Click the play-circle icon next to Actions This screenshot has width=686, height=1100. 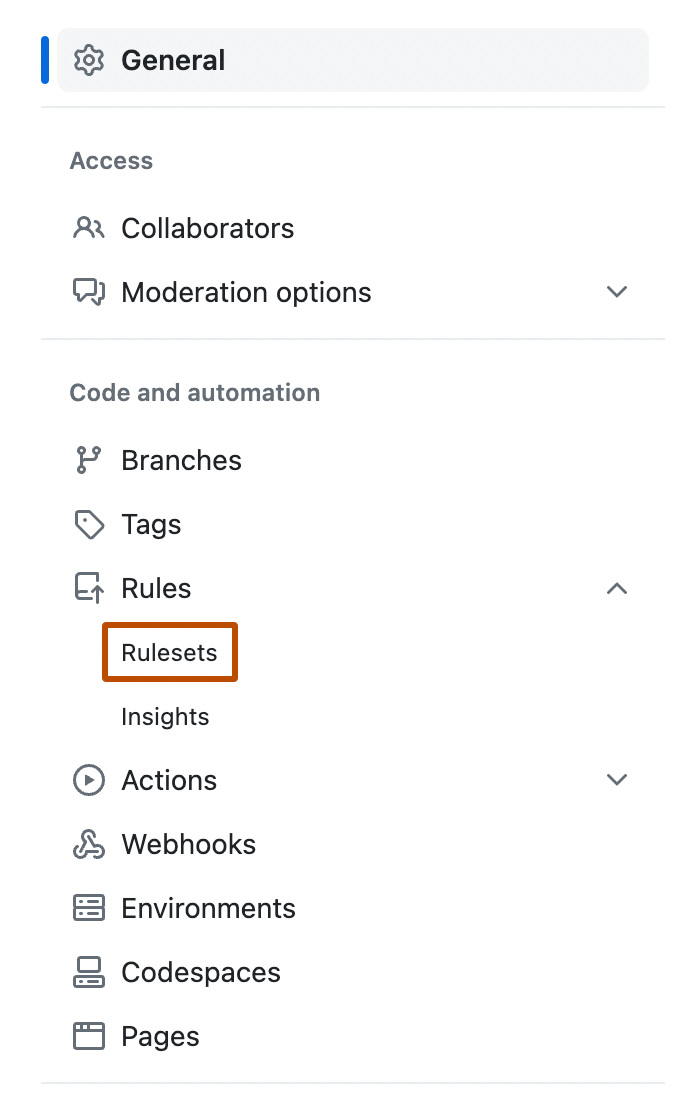pos(89,780)
